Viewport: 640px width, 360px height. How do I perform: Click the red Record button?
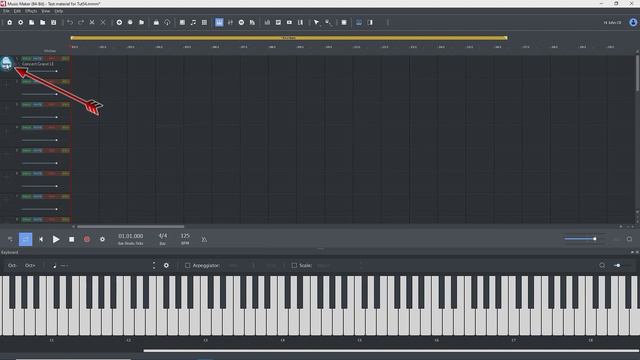point(87,239)
